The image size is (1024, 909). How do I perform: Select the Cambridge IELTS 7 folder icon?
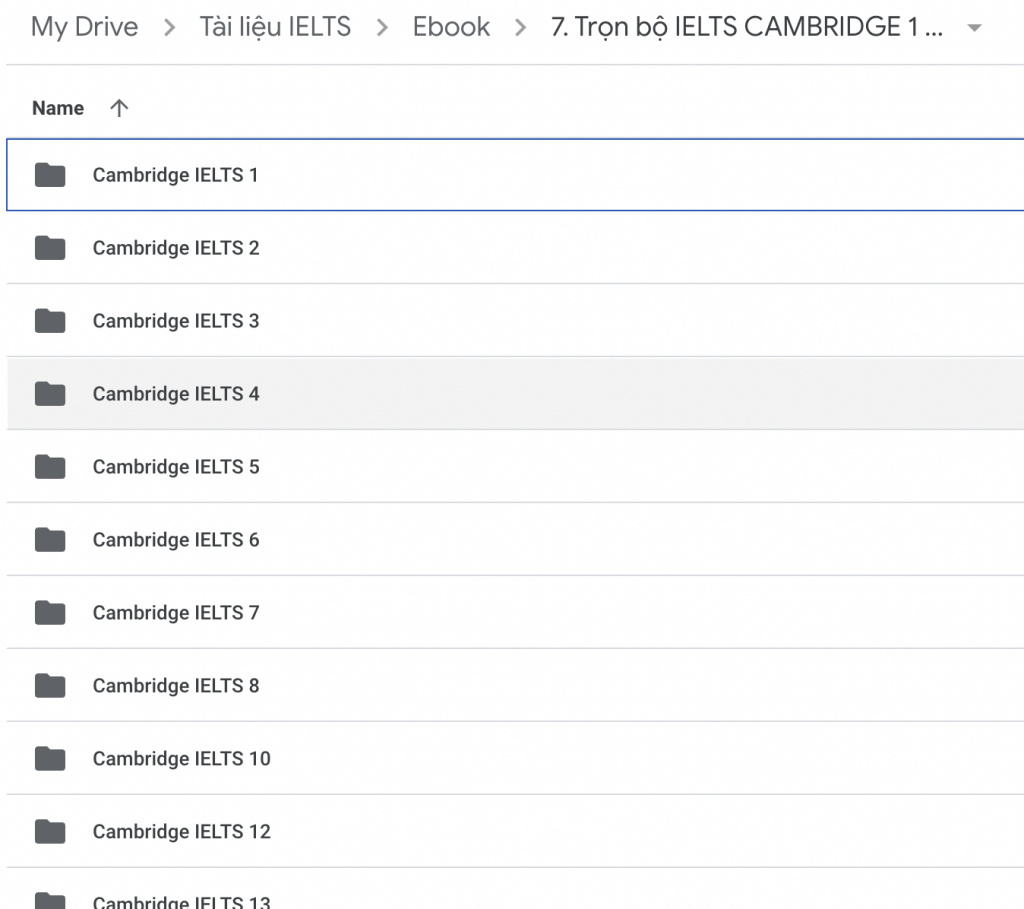[50, 613]
